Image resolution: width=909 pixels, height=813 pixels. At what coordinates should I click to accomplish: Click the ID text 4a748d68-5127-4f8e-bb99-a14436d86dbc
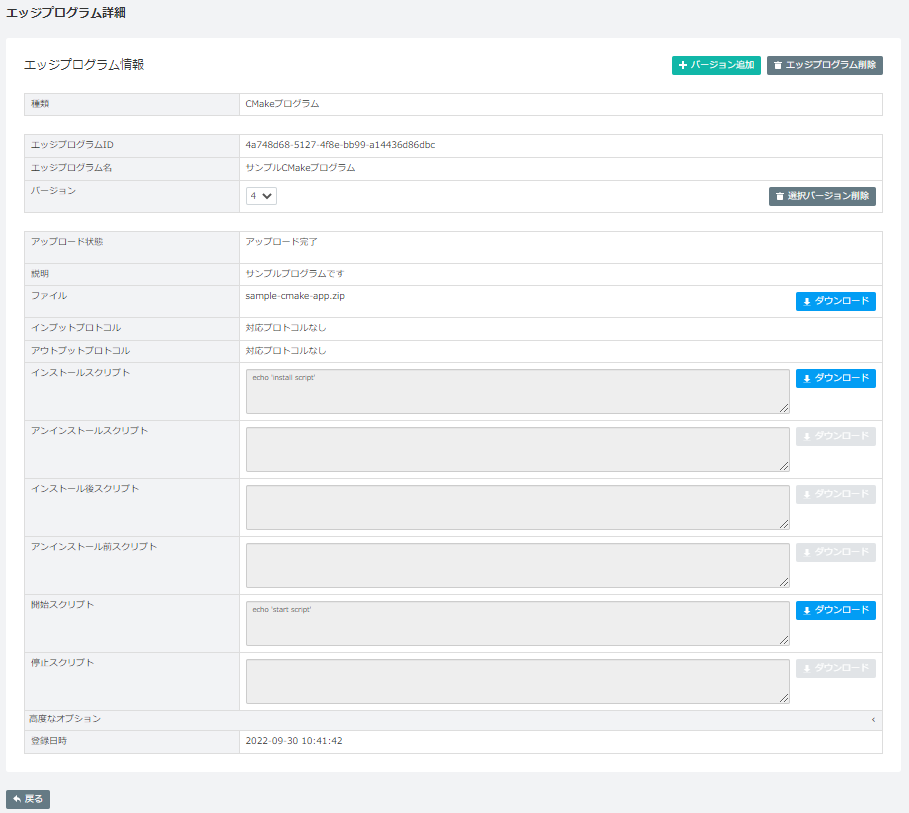pyautogui.click(x=340, y=145)
